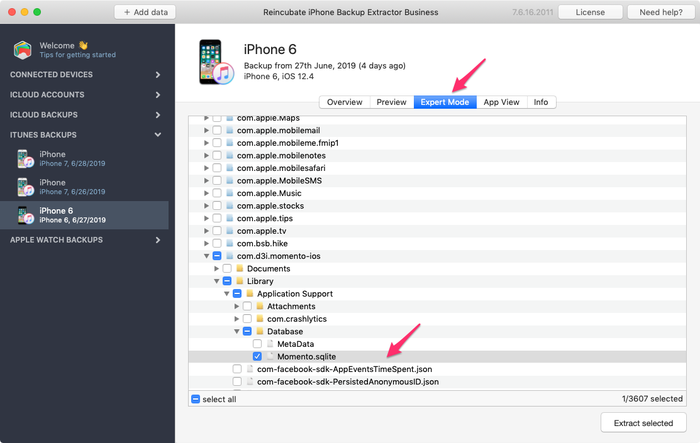Click the Application Support folder icon
This screenshot has height=443, width=700.
[x=250, y=293]
